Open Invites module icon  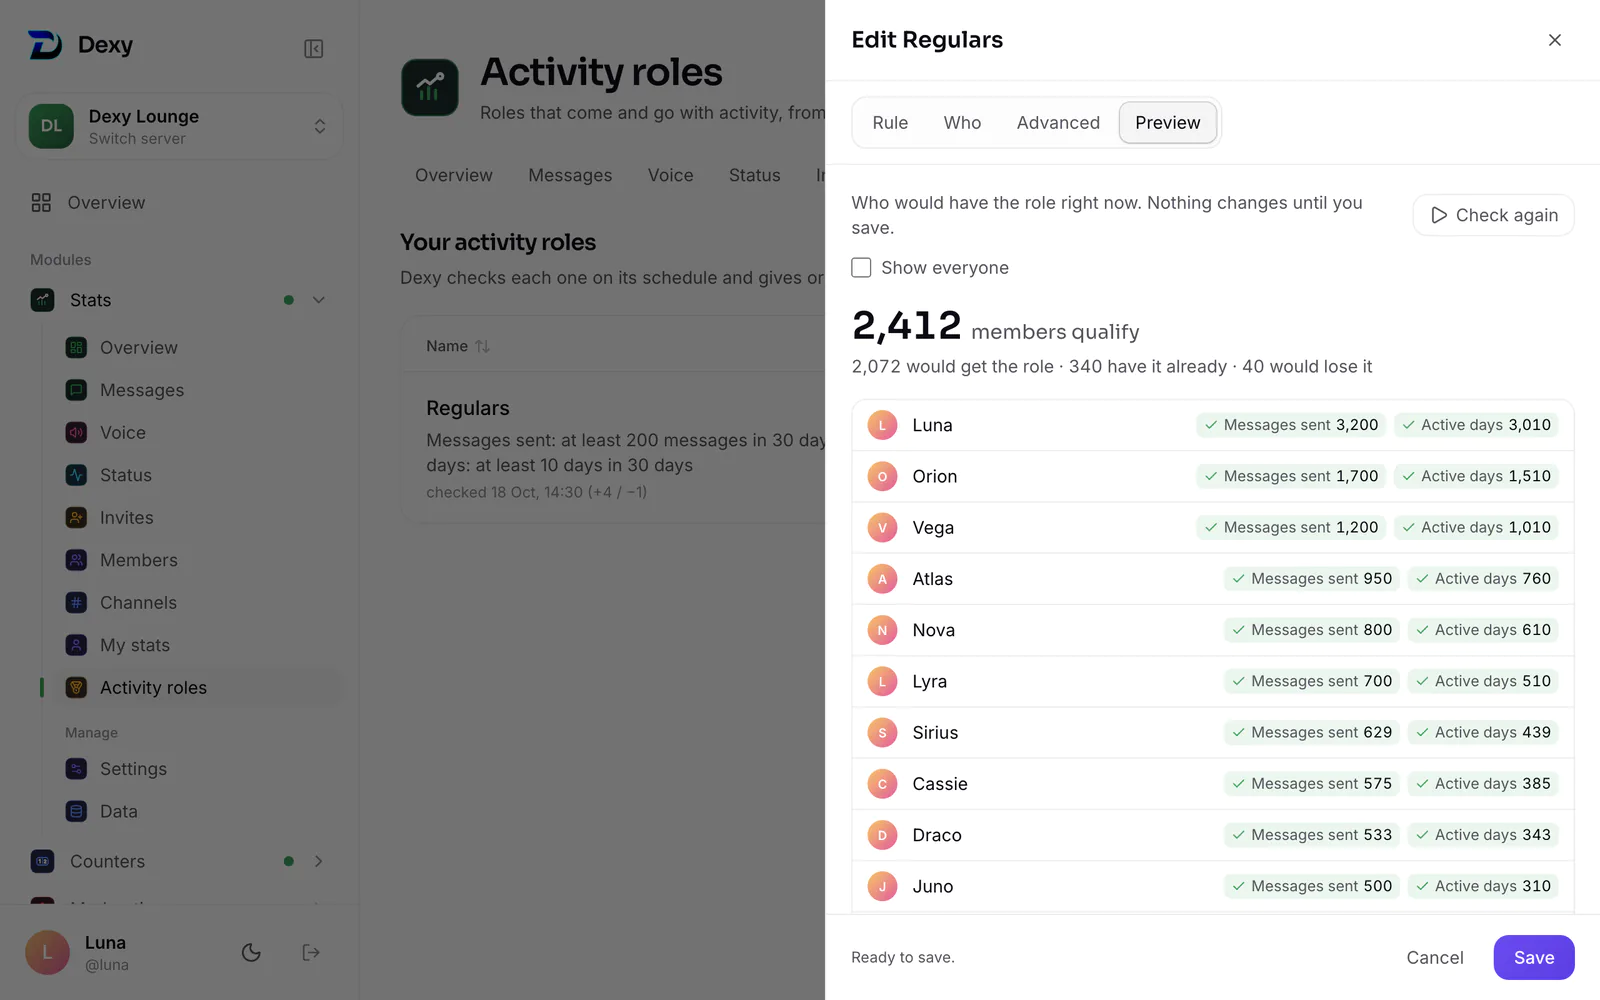coord(76,517)
